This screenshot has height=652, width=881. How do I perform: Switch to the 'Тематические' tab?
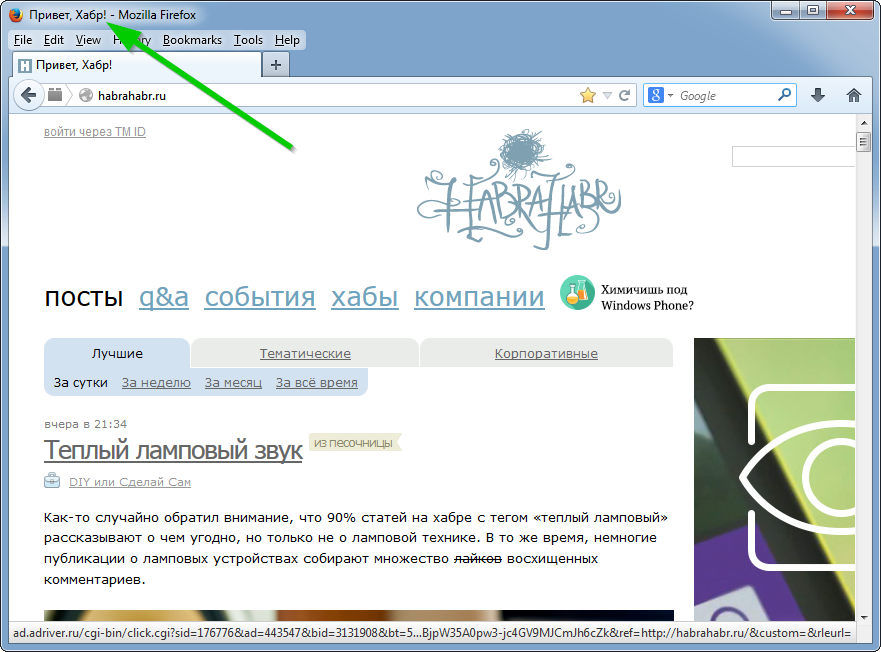click(x=305, y=354)
